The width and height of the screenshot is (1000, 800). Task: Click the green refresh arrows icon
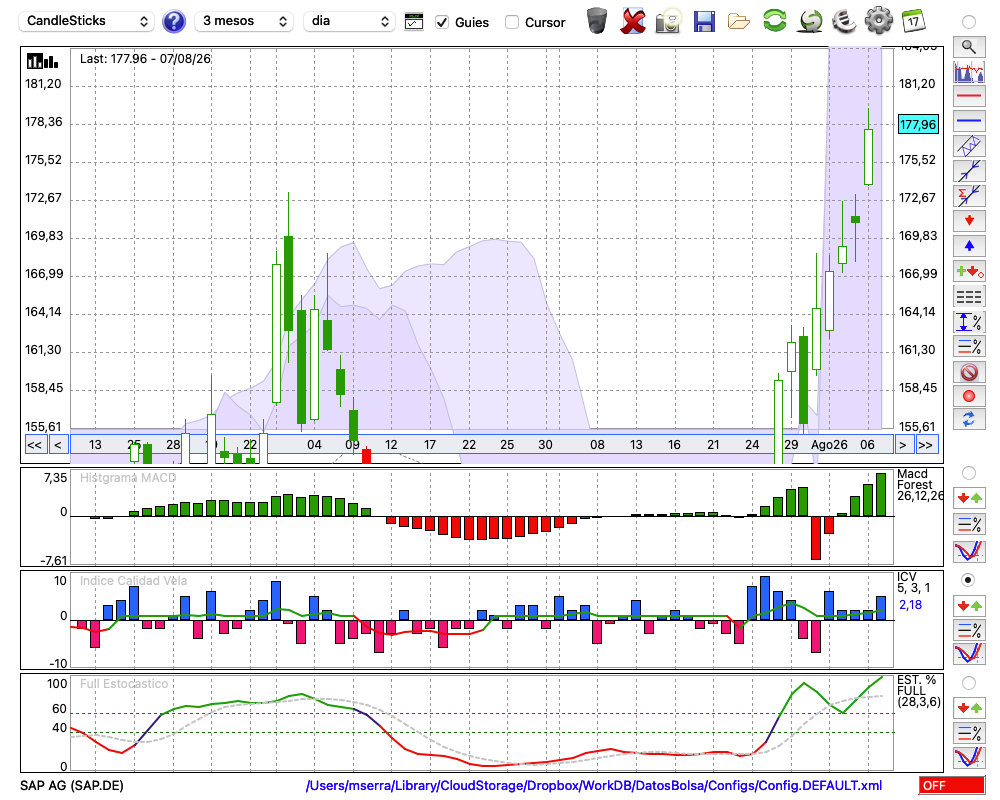(x=774, y=21)
